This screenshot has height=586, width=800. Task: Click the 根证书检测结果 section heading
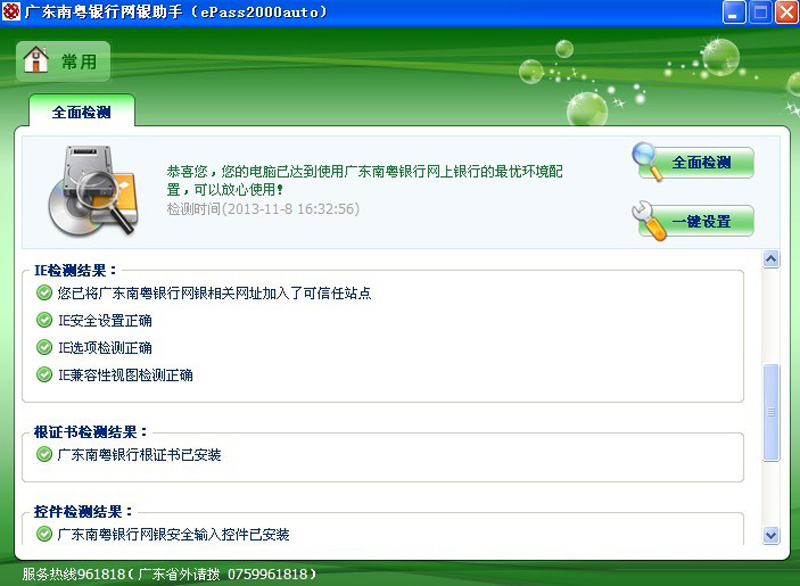pos(90,432)
